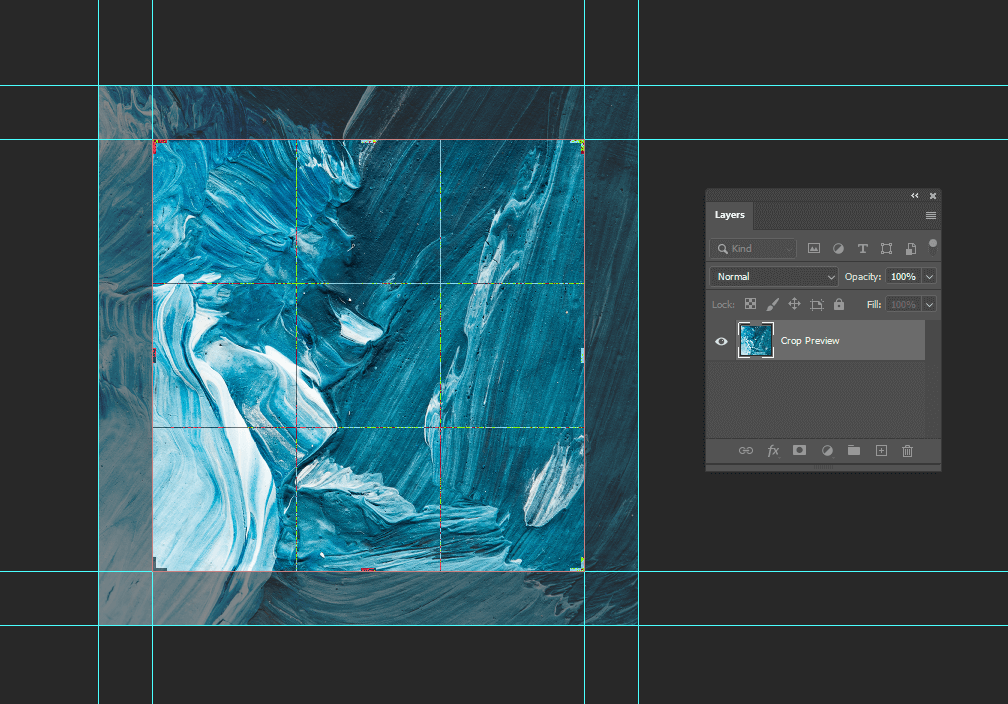This screenshot has height=704, width=1008.
Task: Click the left-middle crop edge handle
Action: (x=154, y=355)
